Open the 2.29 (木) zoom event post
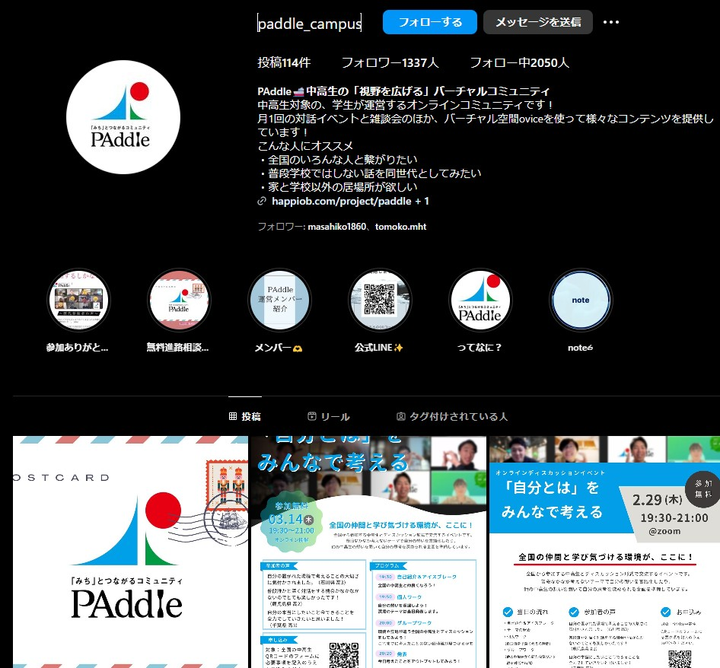 click(x=604, y=552)
